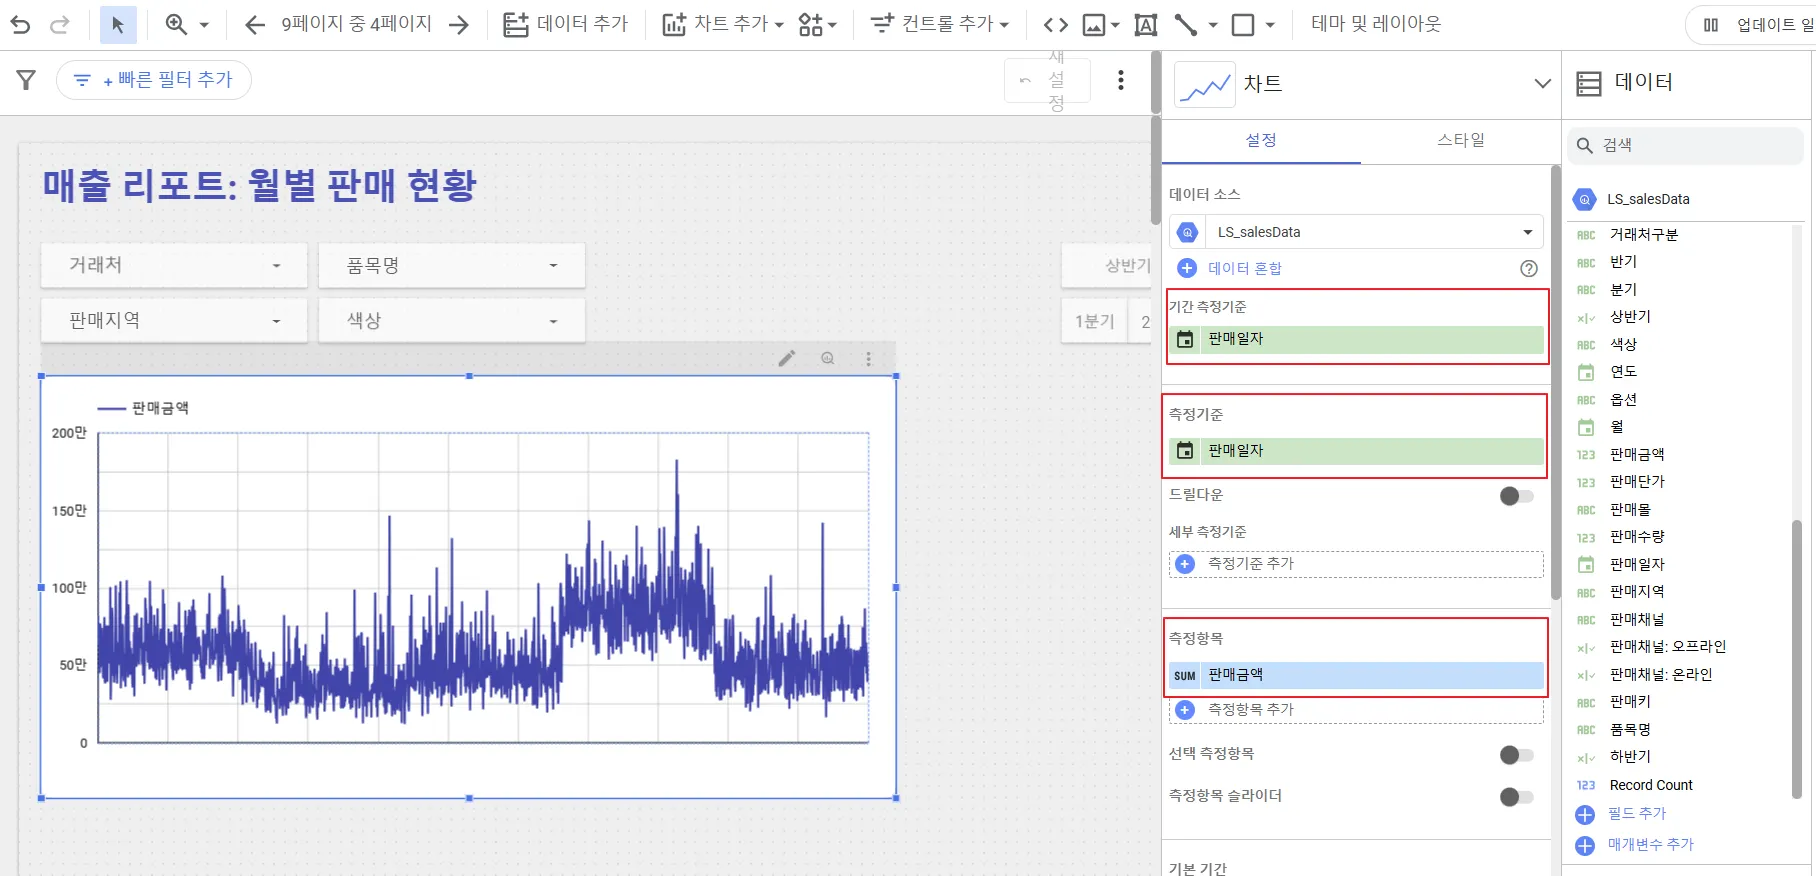Select the 판매단가 field in data list
The image size is (1816, 876).
[1636, 482]
